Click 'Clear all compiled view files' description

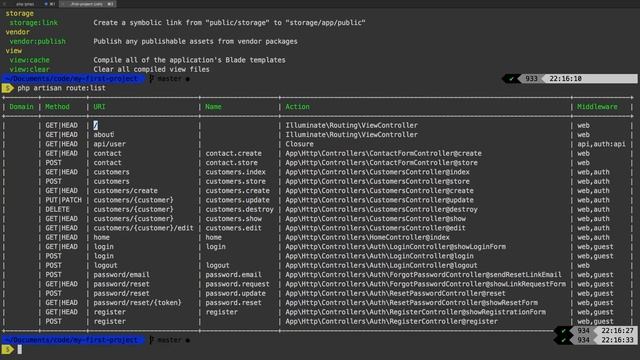pos(151,69)
